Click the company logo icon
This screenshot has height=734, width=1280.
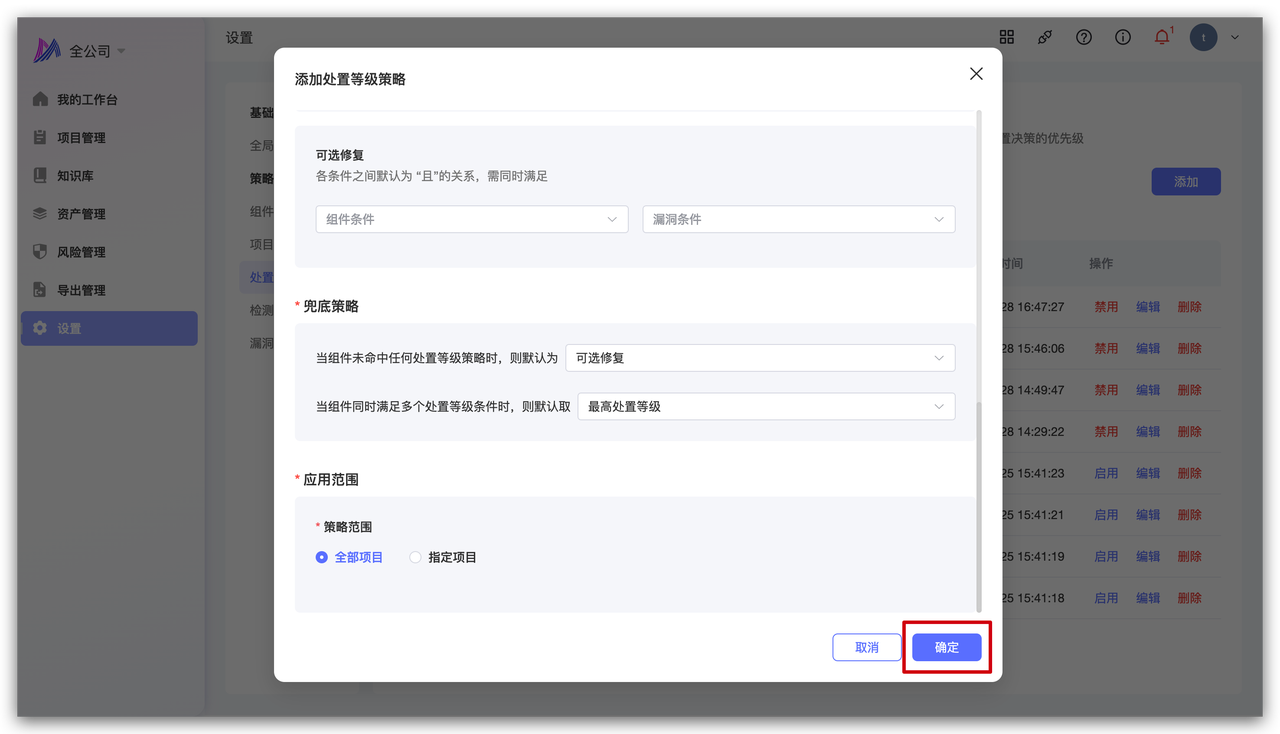[47, 51]
